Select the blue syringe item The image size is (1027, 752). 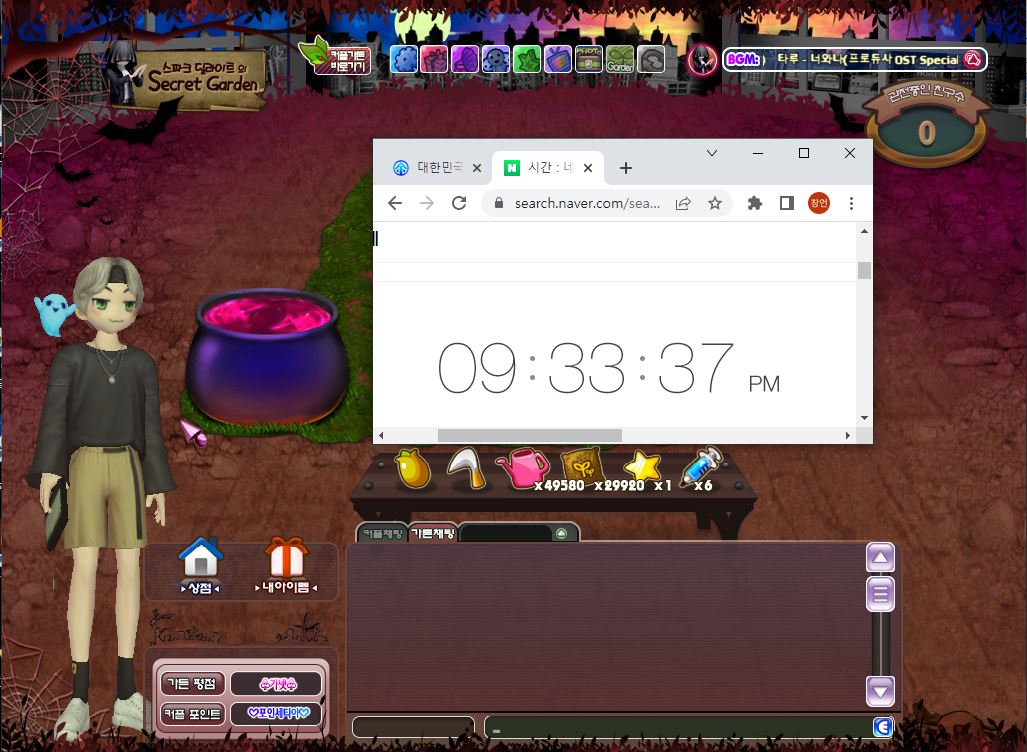(x=700, y=468)
